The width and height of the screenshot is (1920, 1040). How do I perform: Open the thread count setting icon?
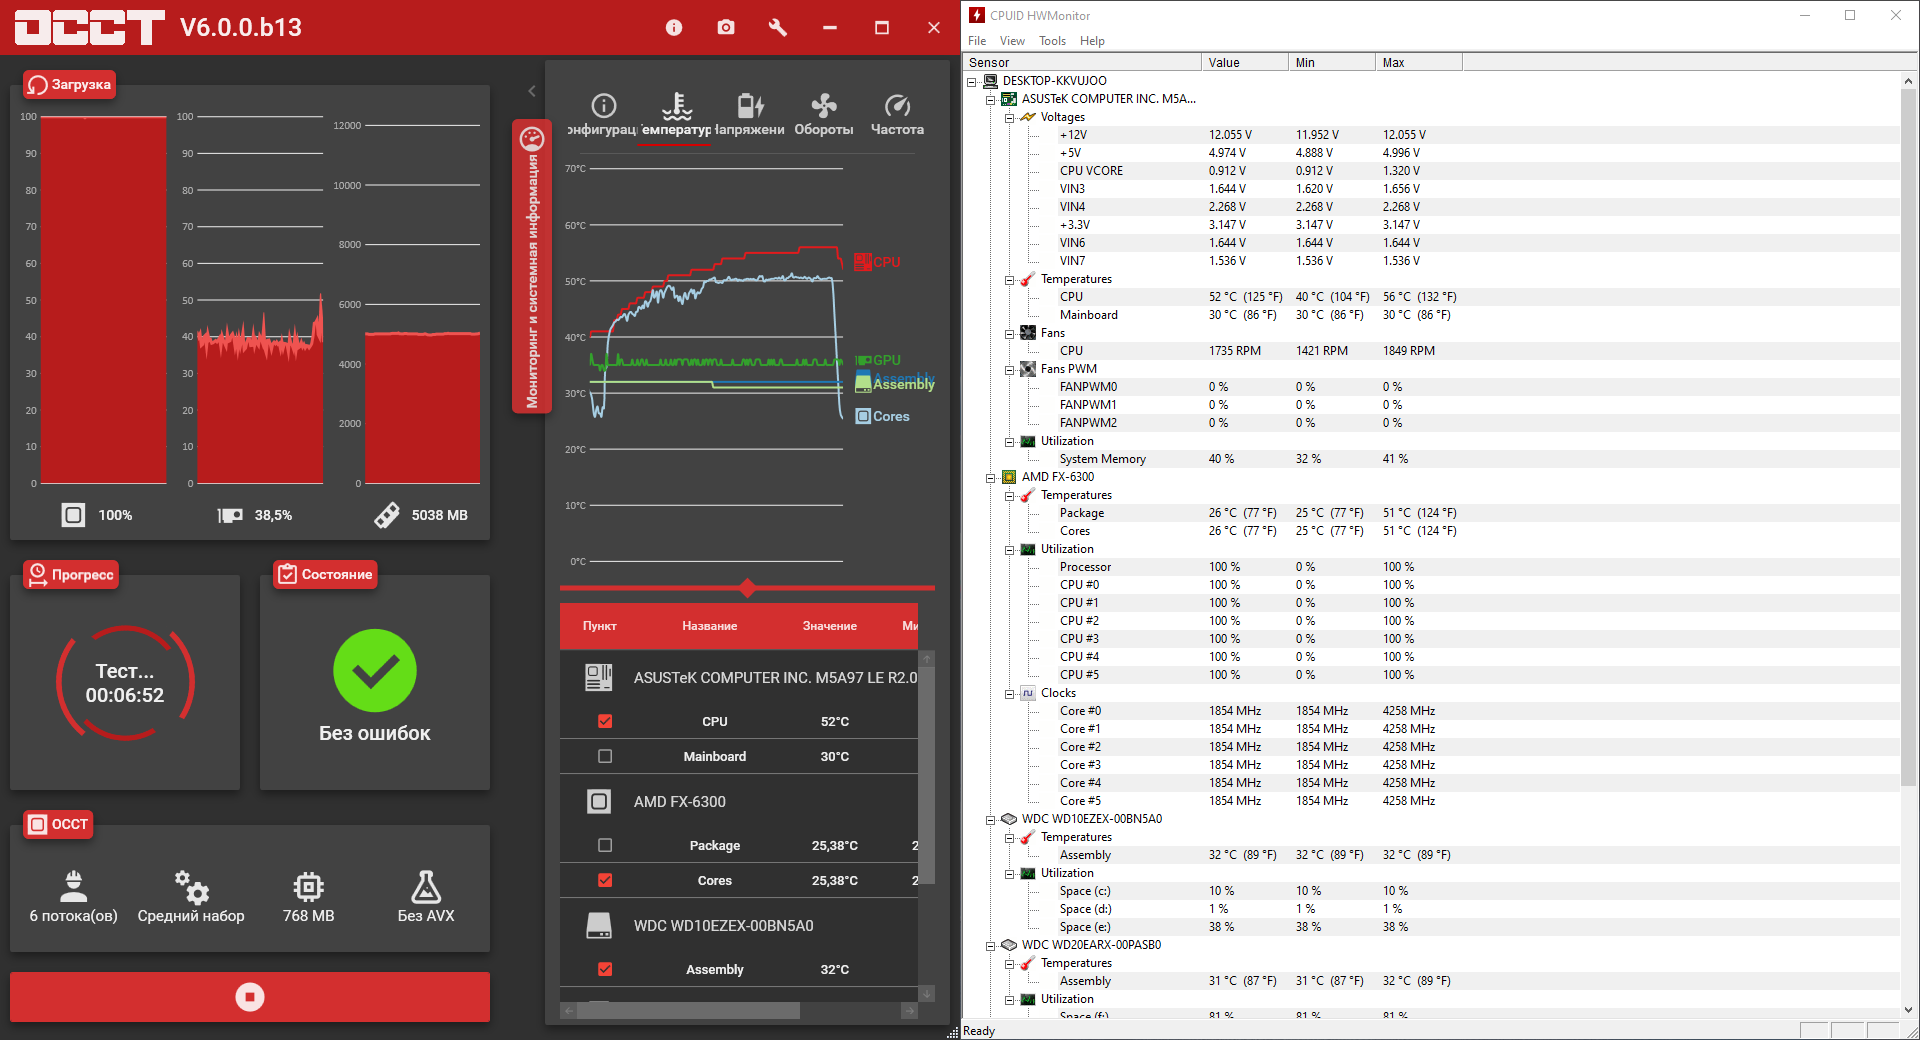[74, 886]
